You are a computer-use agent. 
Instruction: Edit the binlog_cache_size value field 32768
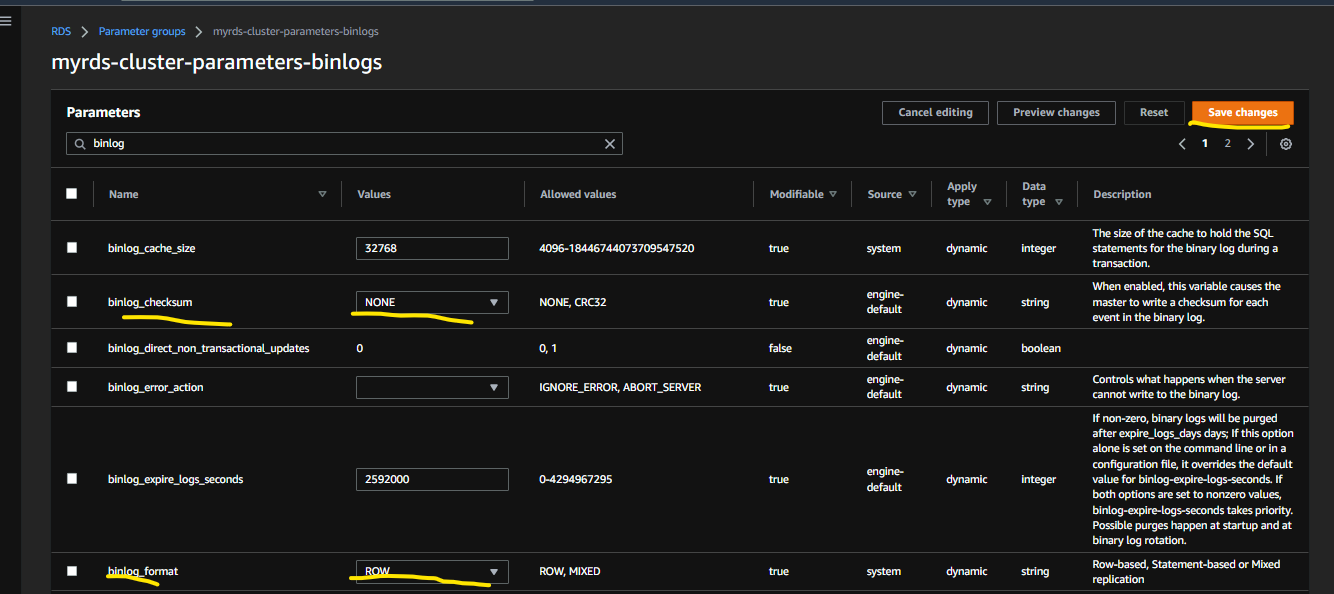pyautogui.click(x=432, y=248)
